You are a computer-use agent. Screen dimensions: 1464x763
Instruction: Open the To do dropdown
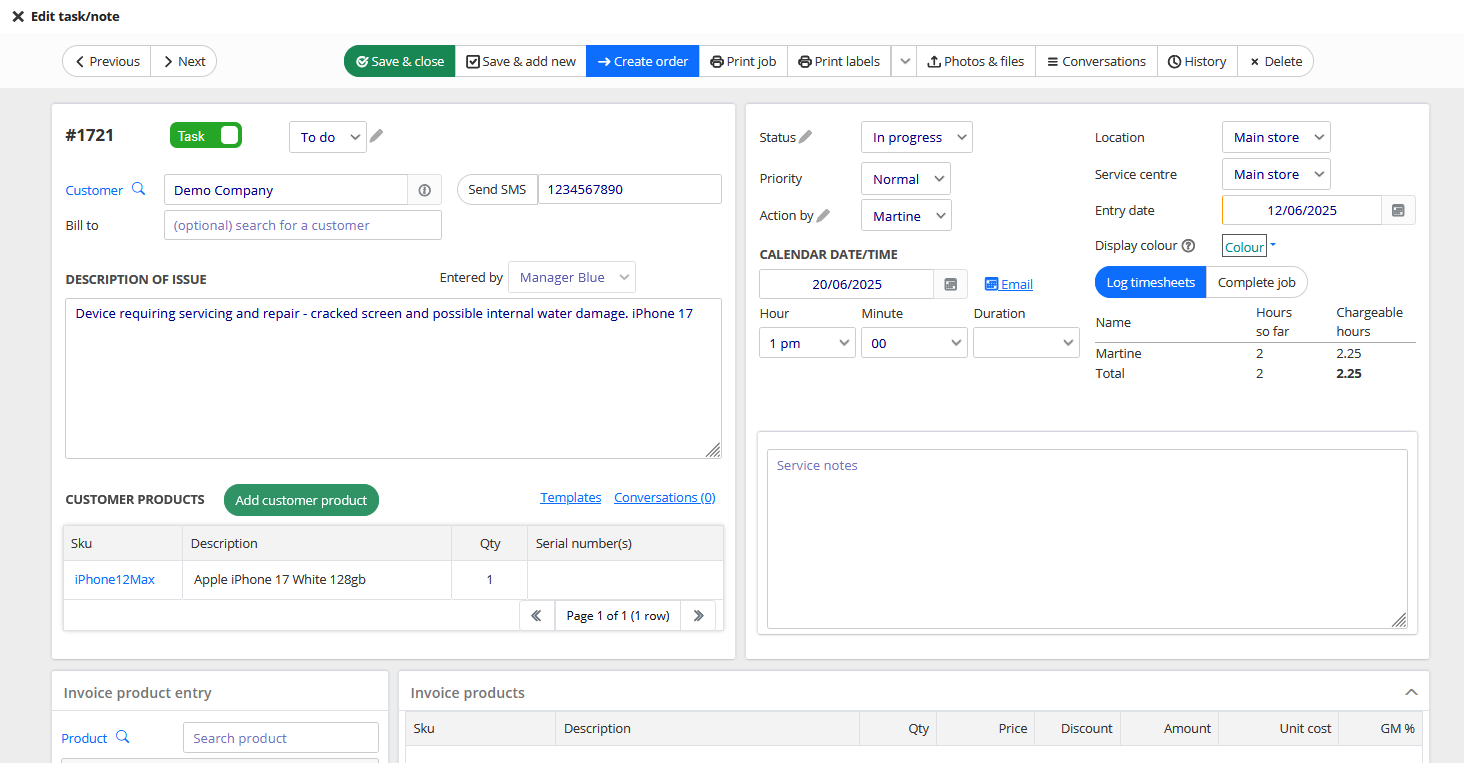tap(328, 137)
